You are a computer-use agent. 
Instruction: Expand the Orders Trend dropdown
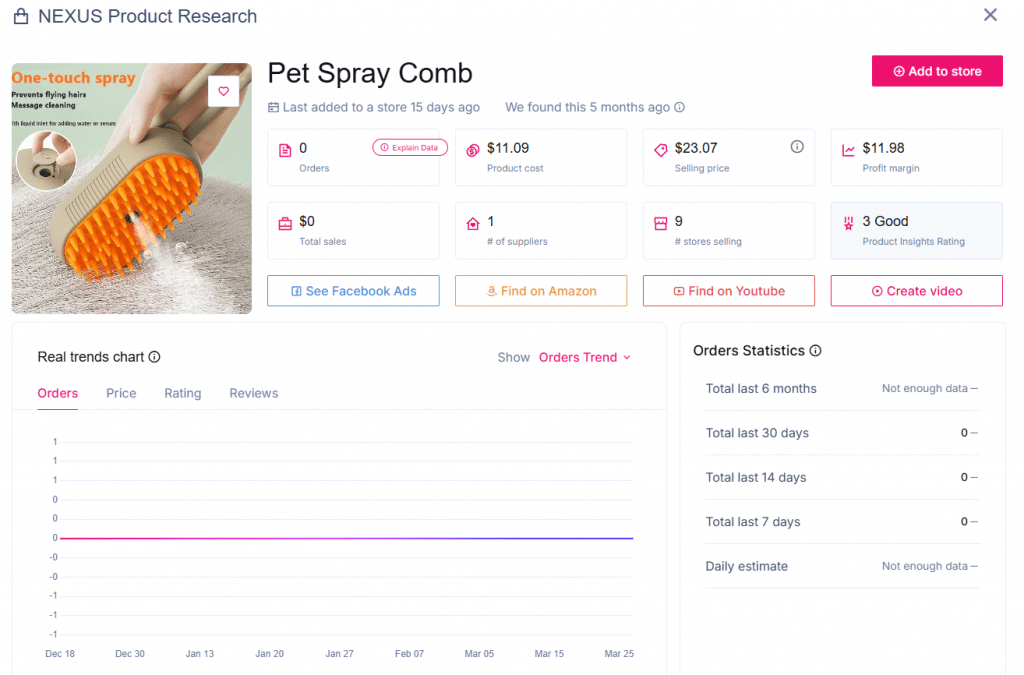click(585, 357)
